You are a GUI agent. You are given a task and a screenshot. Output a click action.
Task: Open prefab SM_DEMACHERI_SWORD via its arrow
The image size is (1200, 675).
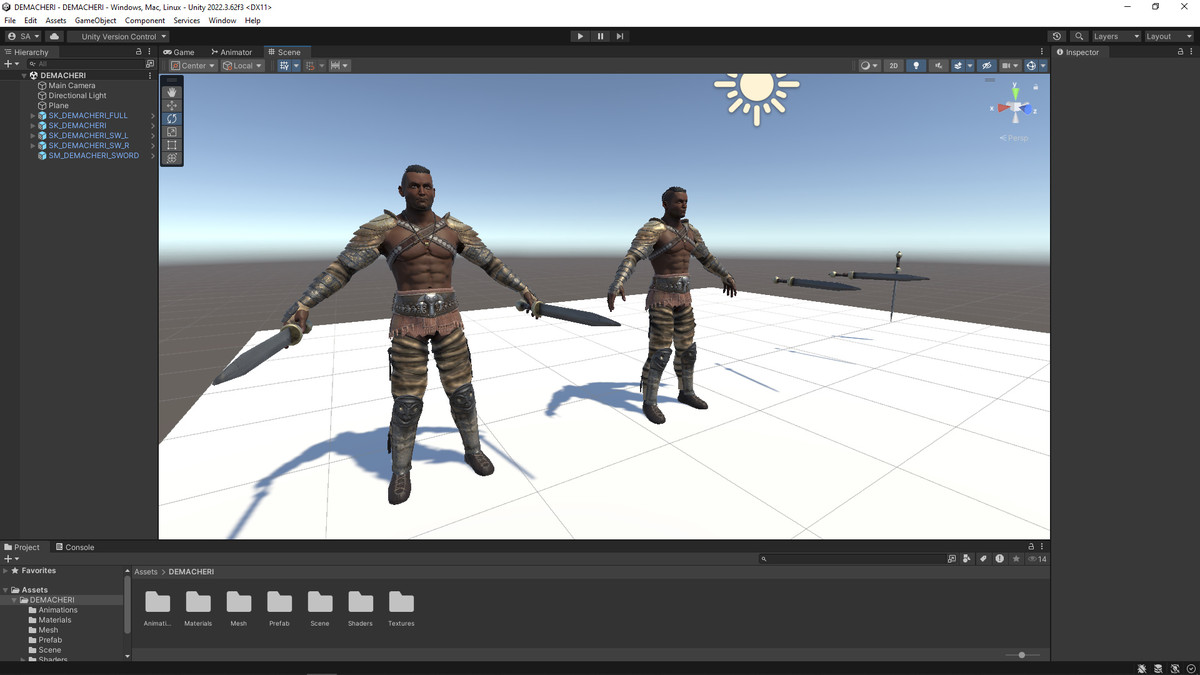pos(153,156)
